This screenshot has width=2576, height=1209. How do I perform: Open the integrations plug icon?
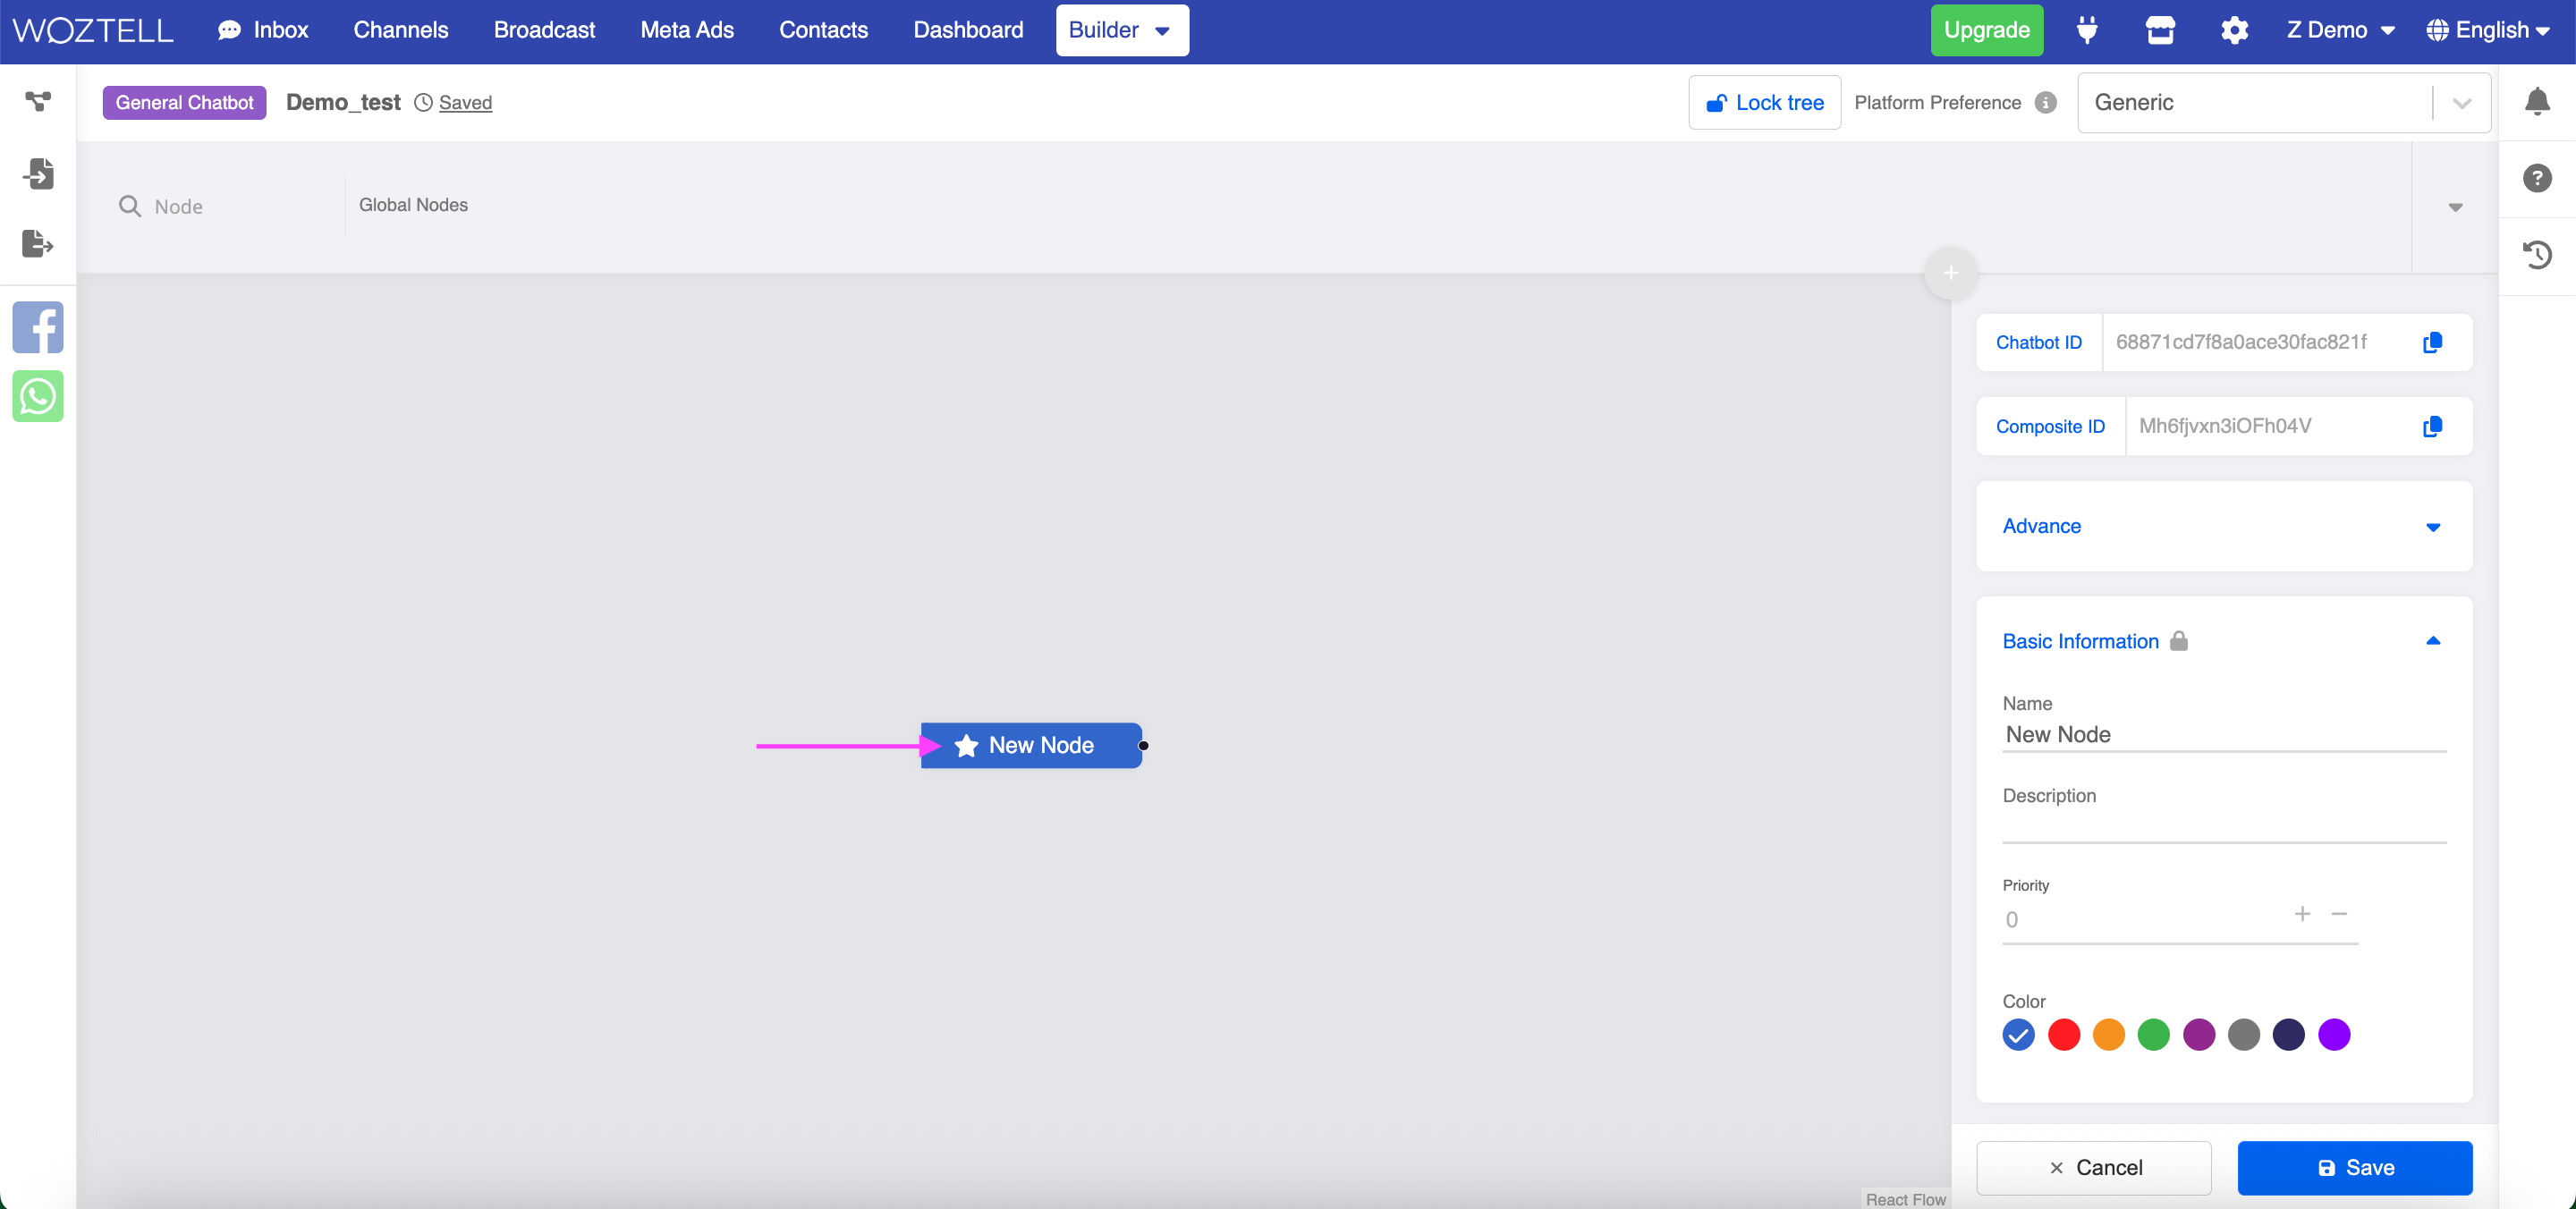coord(2087,30)
